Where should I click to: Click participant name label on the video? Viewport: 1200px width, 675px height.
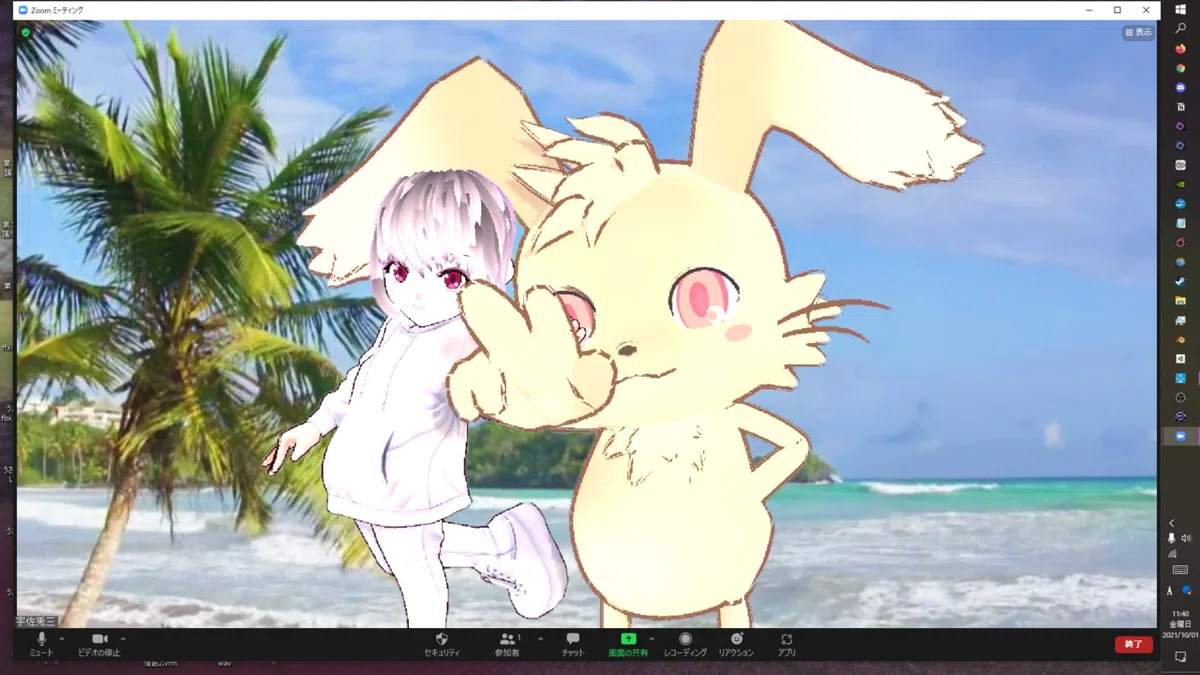tap(36, 621)
